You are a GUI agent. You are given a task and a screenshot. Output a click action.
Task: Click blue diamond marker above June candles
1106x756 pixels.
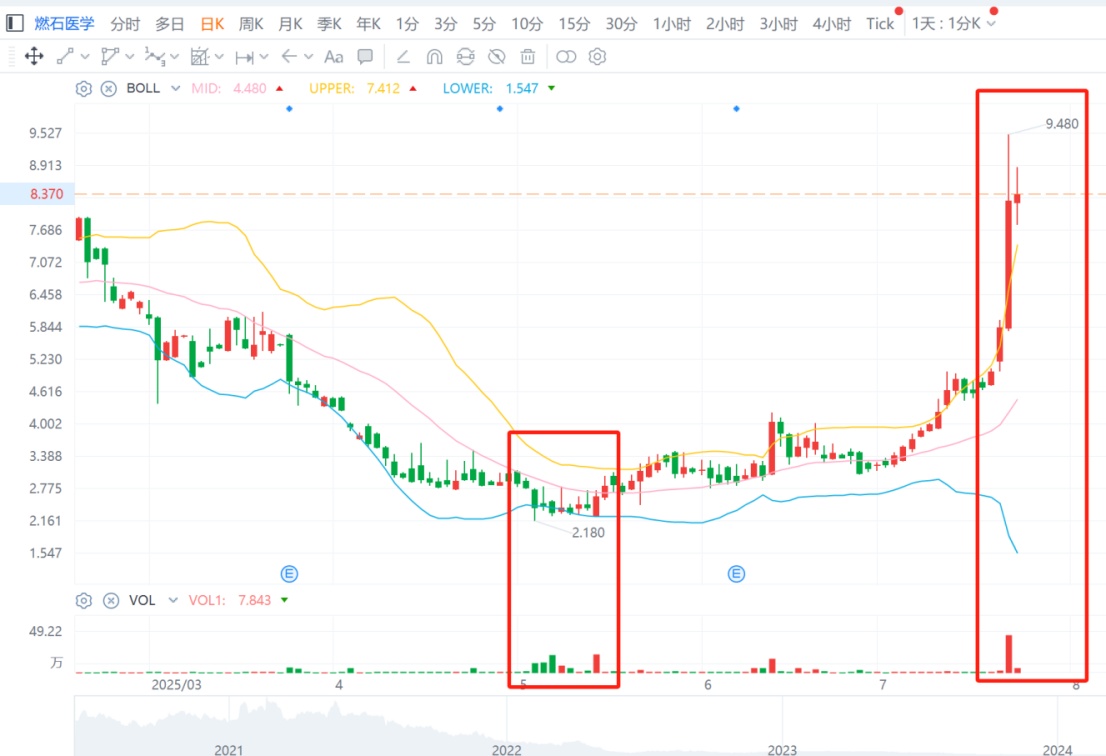pos(736,109)
